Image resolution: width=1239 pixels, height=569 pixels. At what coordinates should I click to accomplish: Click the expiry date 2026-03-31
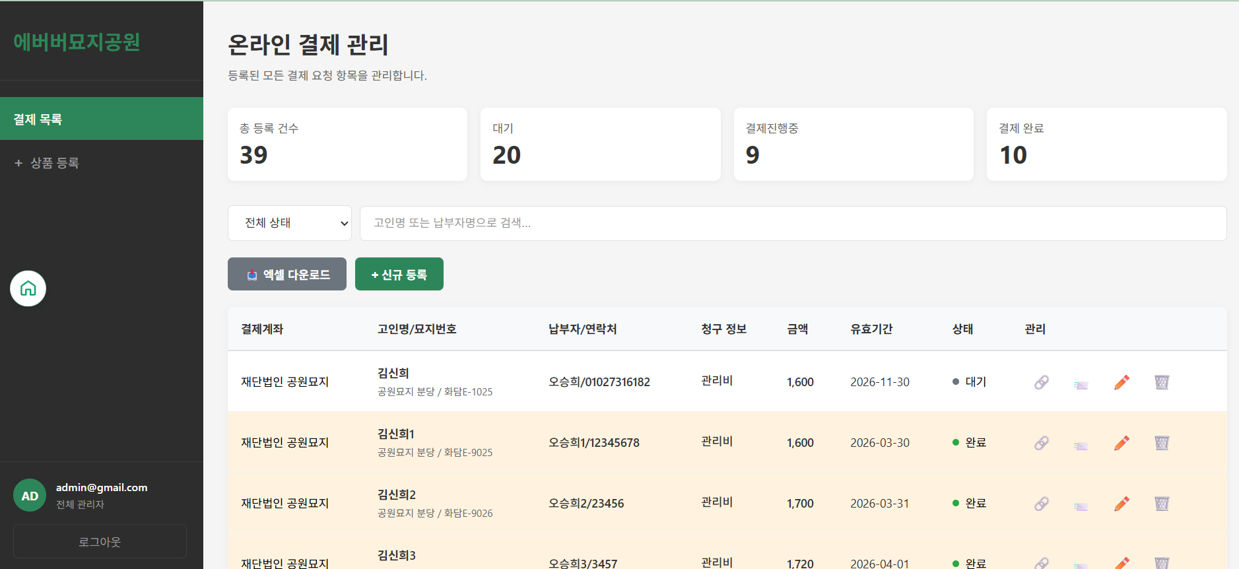880,504
